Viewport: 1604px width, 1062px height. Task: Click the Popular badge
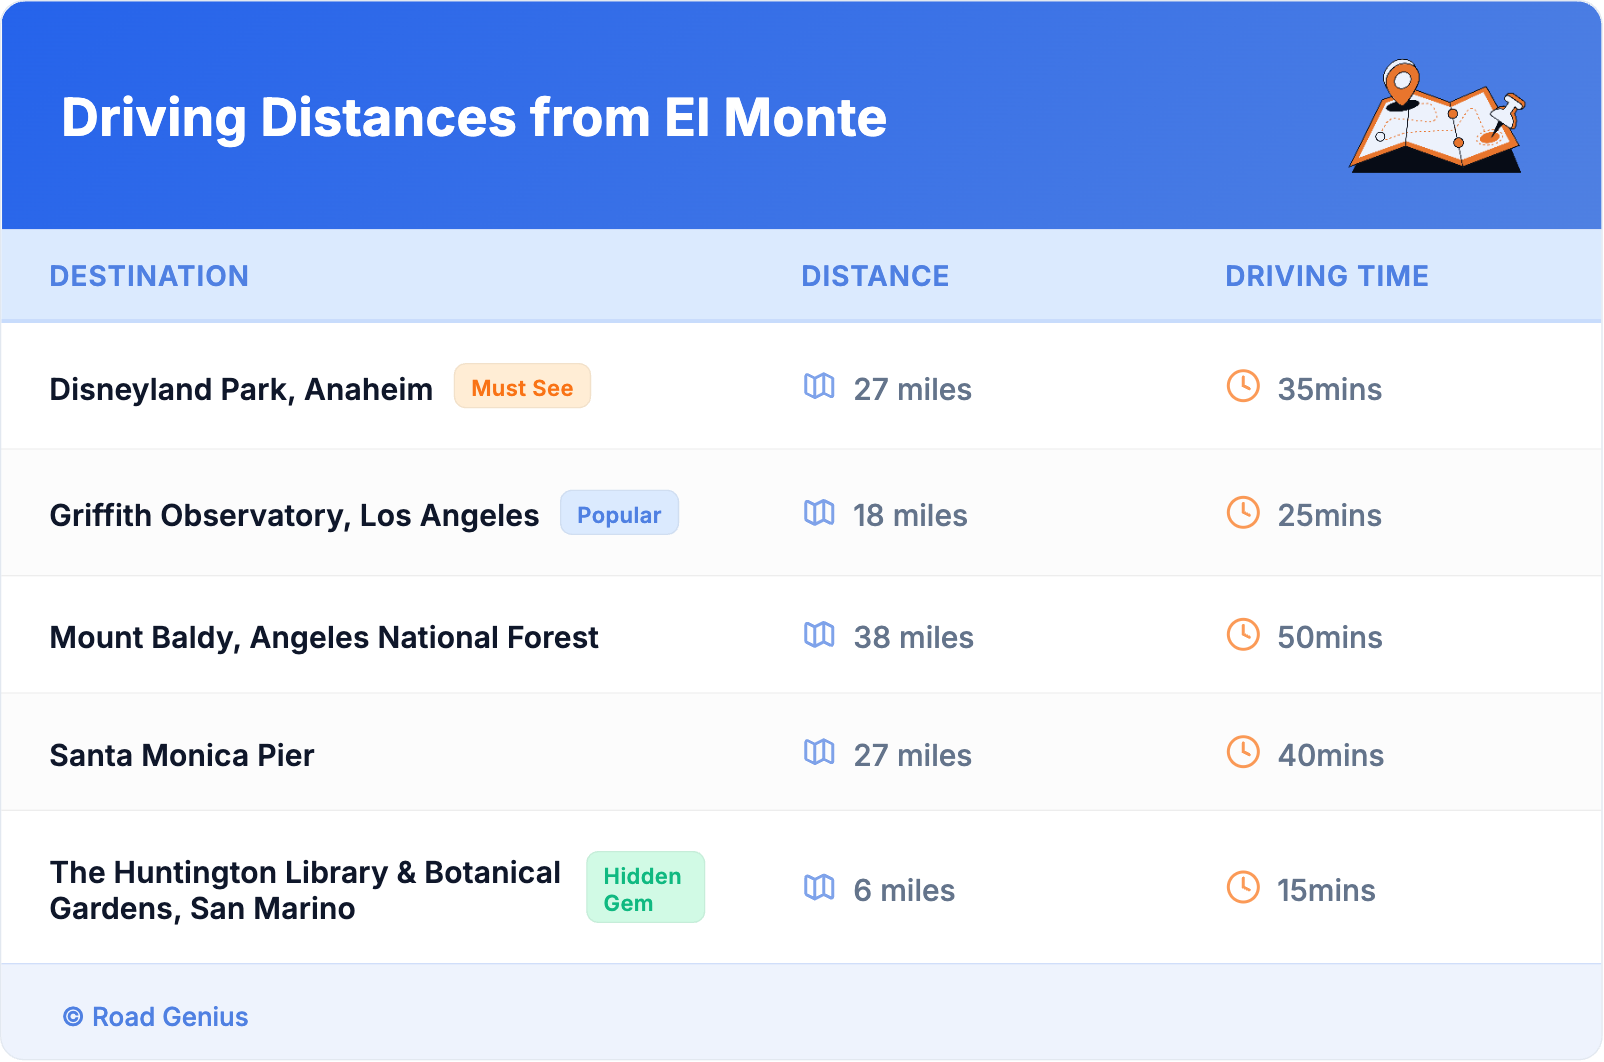click(x=619, y=514)
